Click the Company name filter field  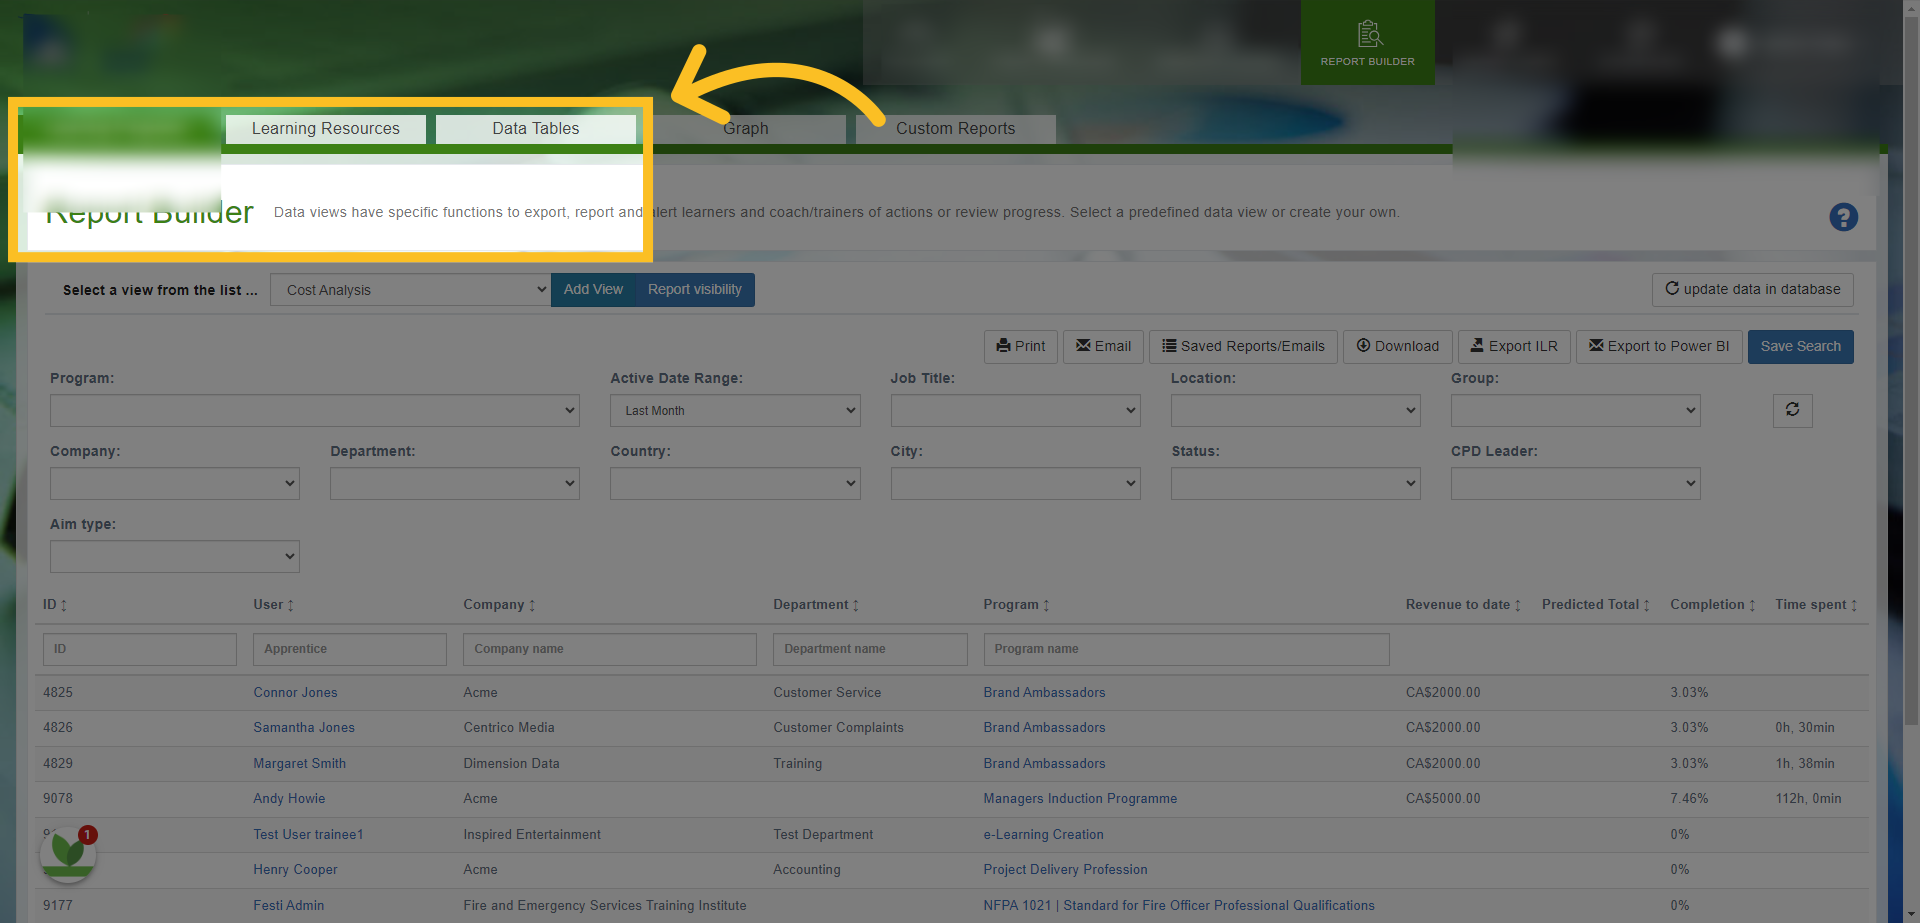click(610, 649)
